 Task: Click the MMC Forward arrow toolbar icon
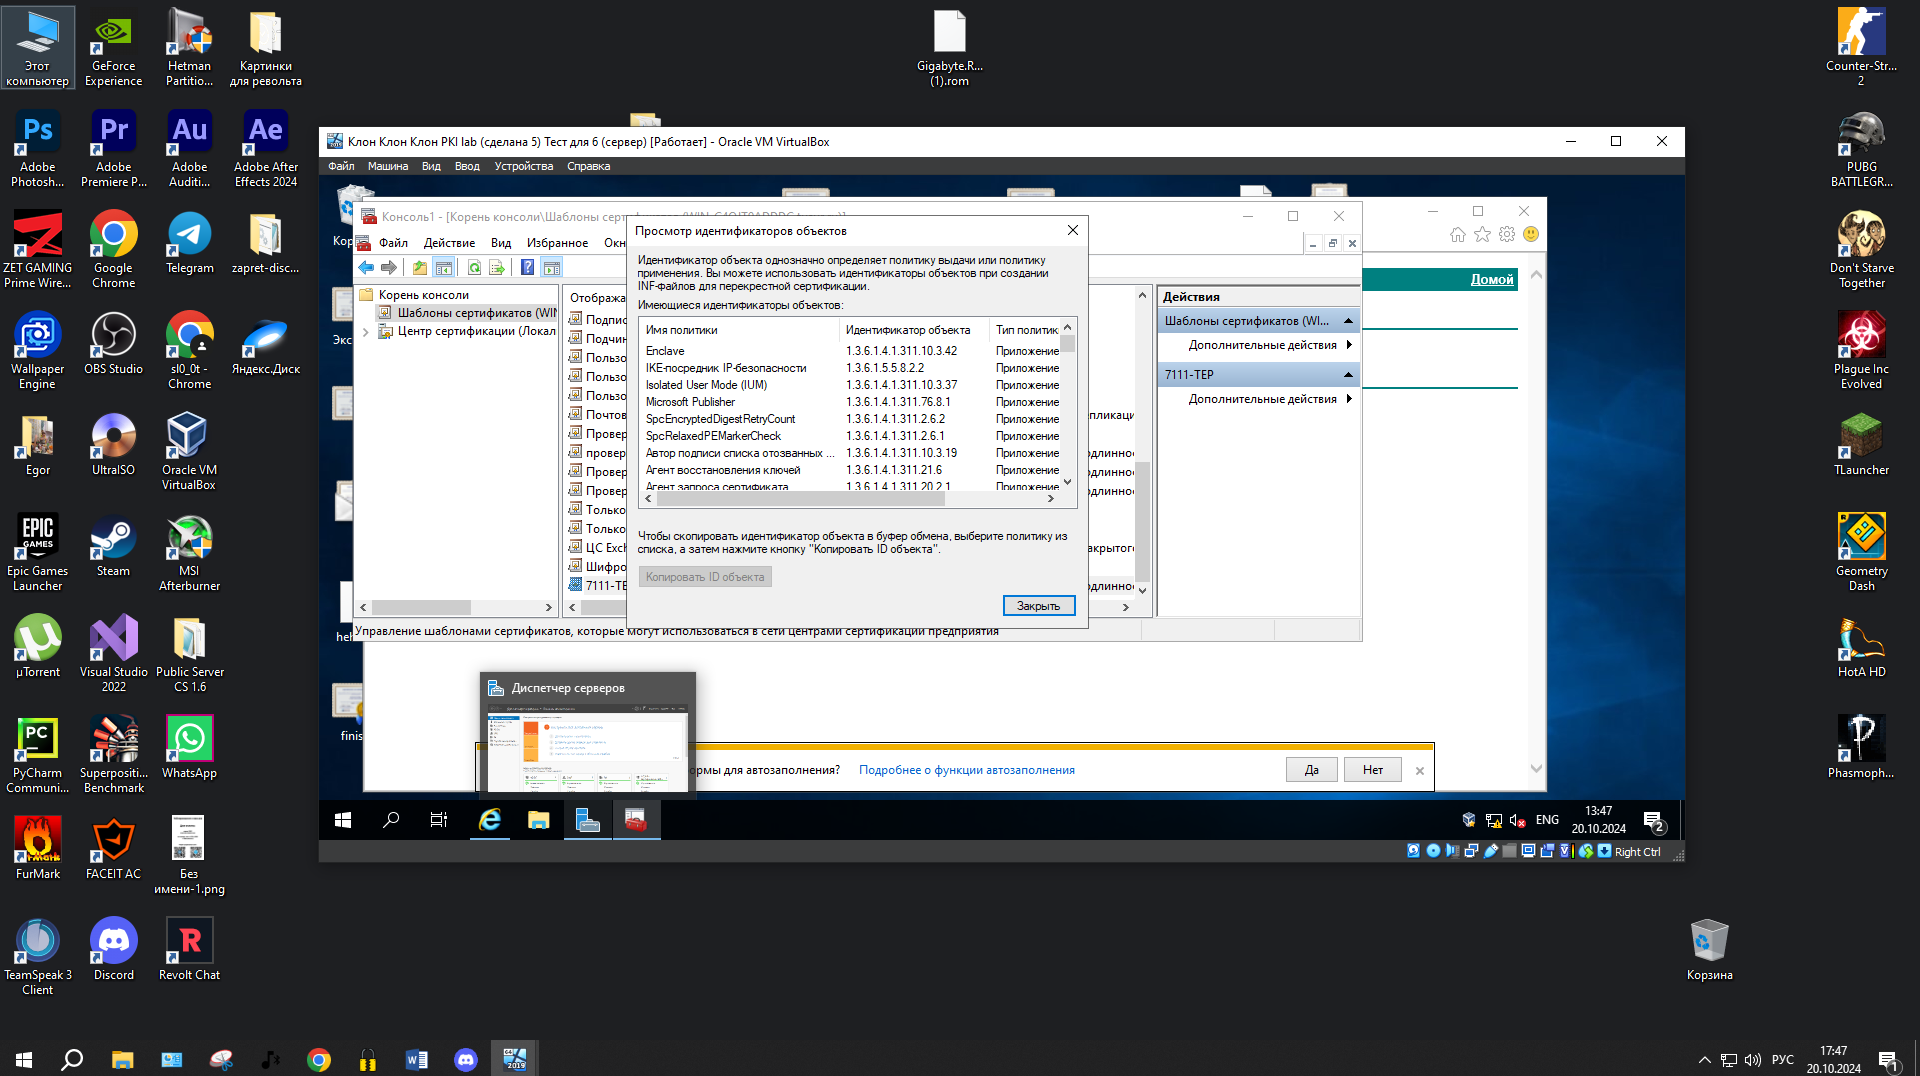(x=389, y=268)
